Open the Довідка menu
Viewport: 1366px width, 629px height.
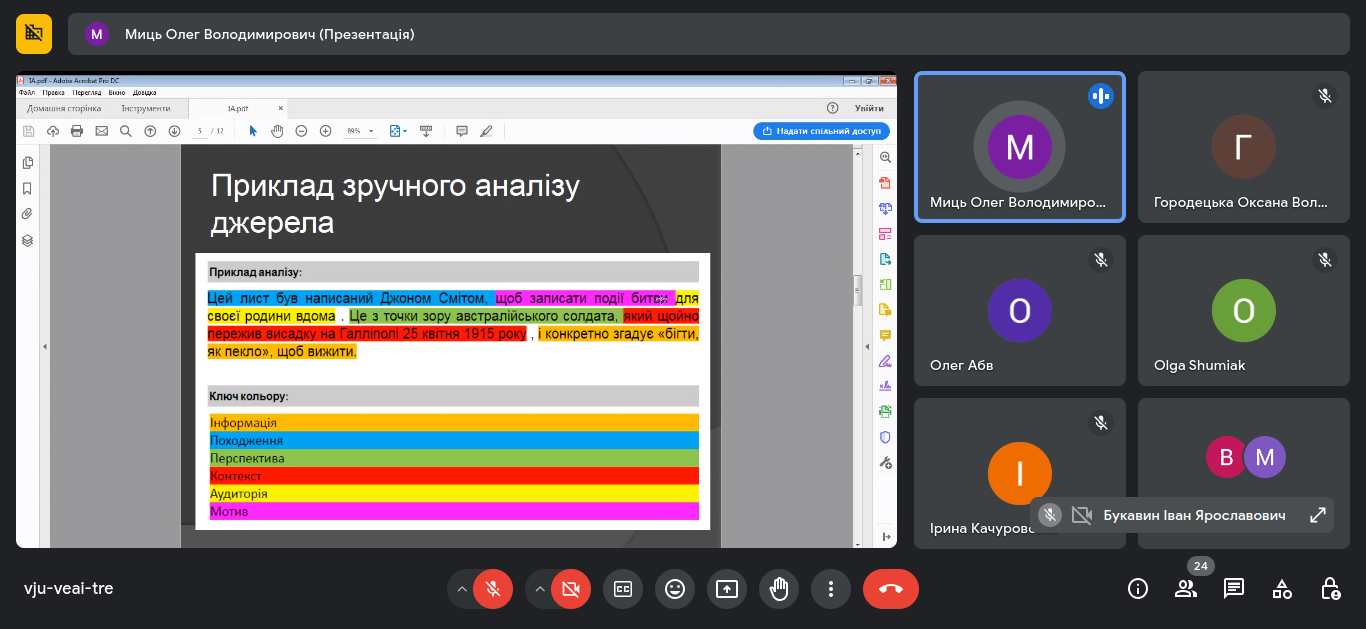coord(144,92)
